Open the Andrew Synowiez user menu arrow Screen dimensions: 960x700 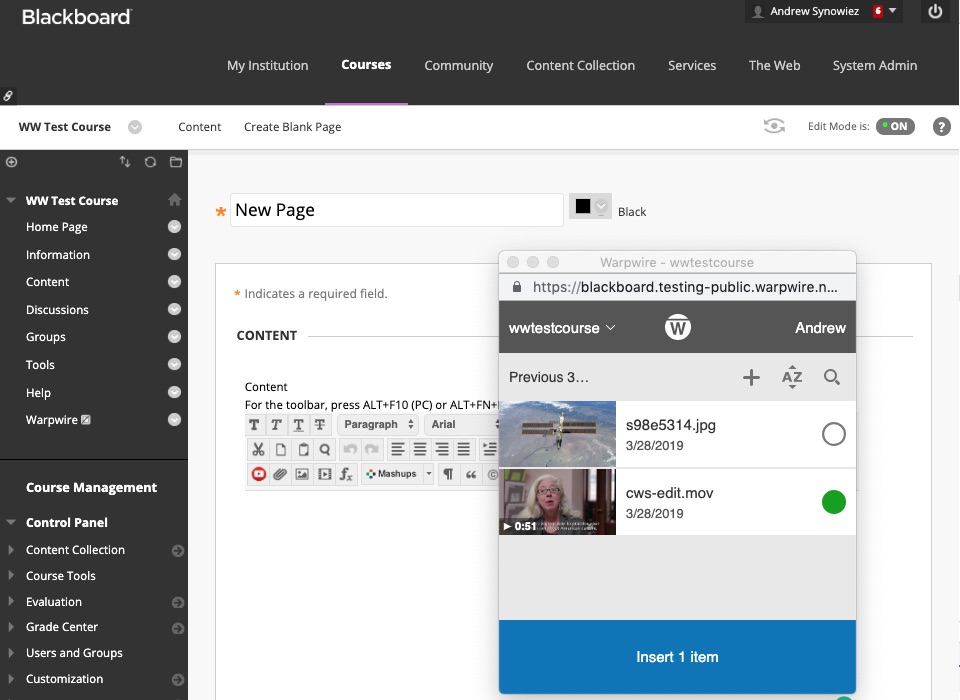[892, 10]
